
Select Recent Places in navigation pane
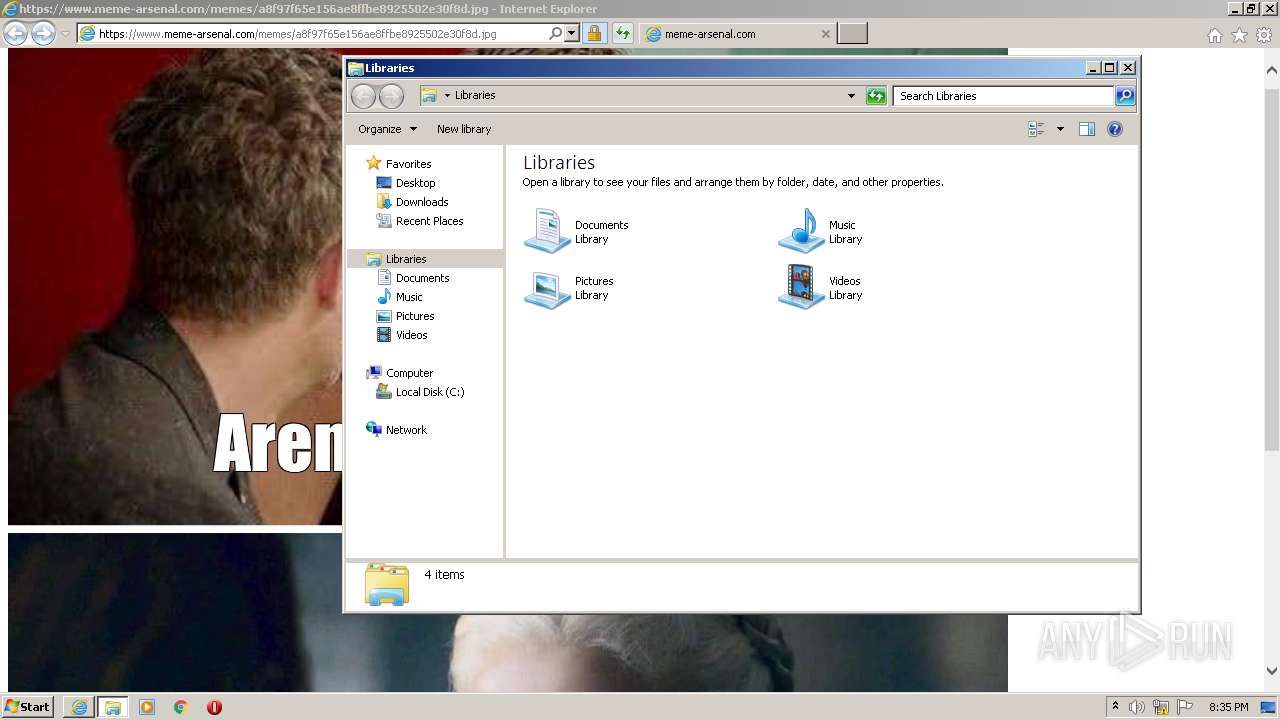(429, 221)
